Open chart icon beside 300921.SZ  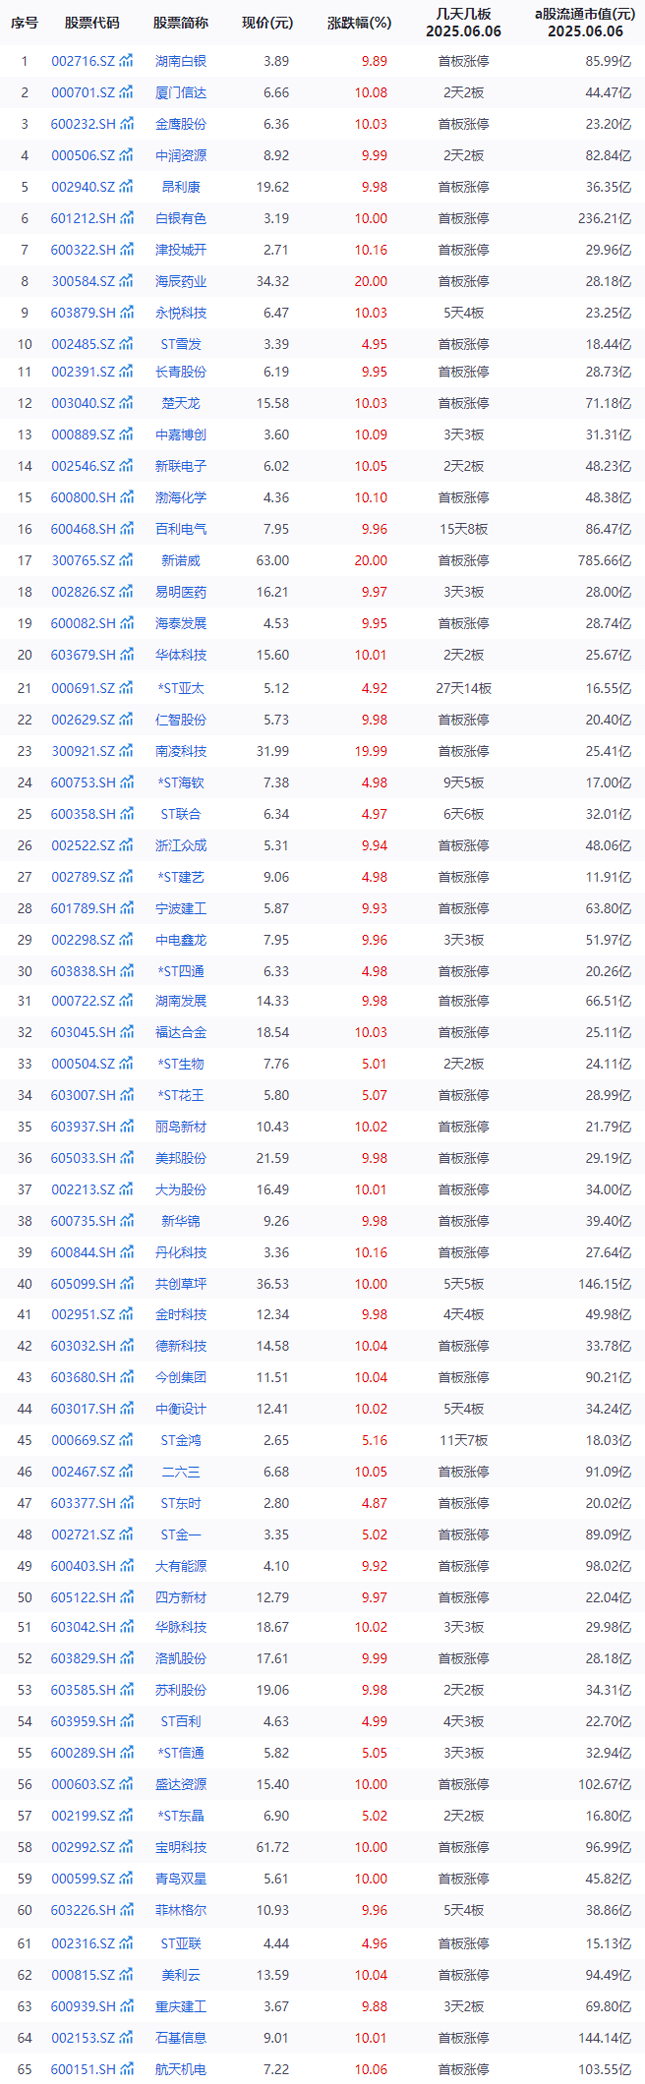(126, 751)
